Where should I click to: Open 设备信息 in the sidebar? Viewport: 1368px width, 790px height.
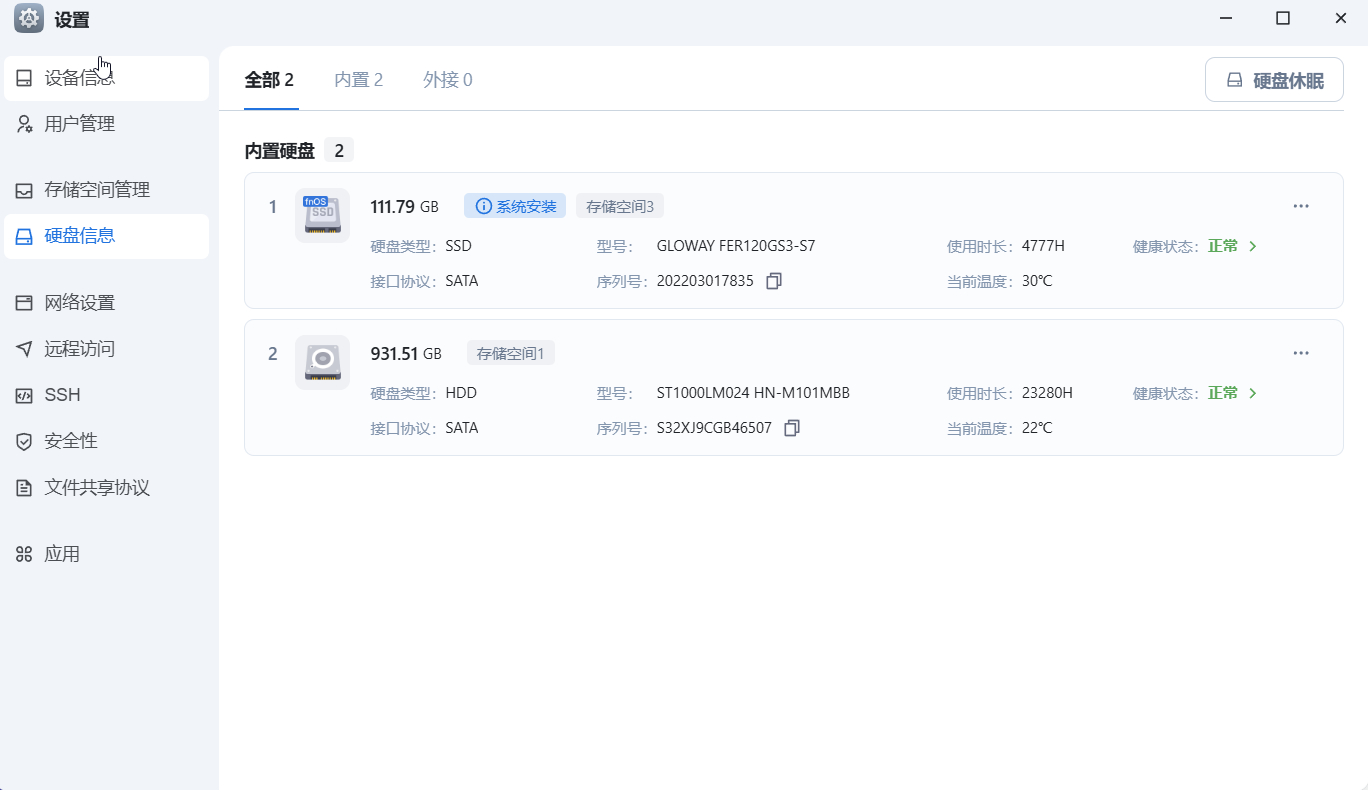point(106,78)
